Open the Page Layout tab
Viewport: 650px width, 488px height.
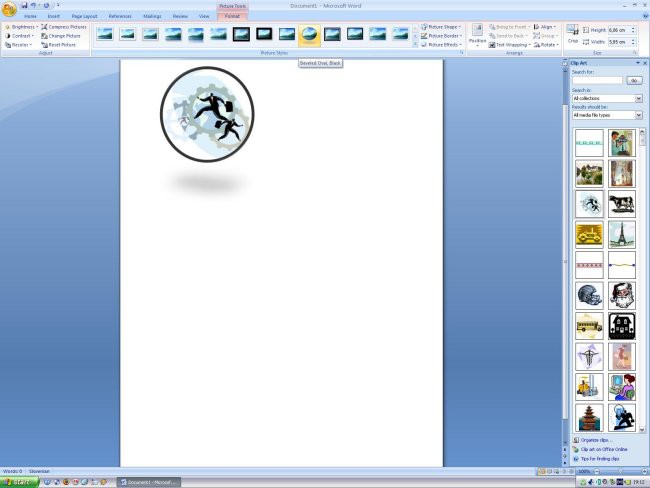[x=84, y=16]
